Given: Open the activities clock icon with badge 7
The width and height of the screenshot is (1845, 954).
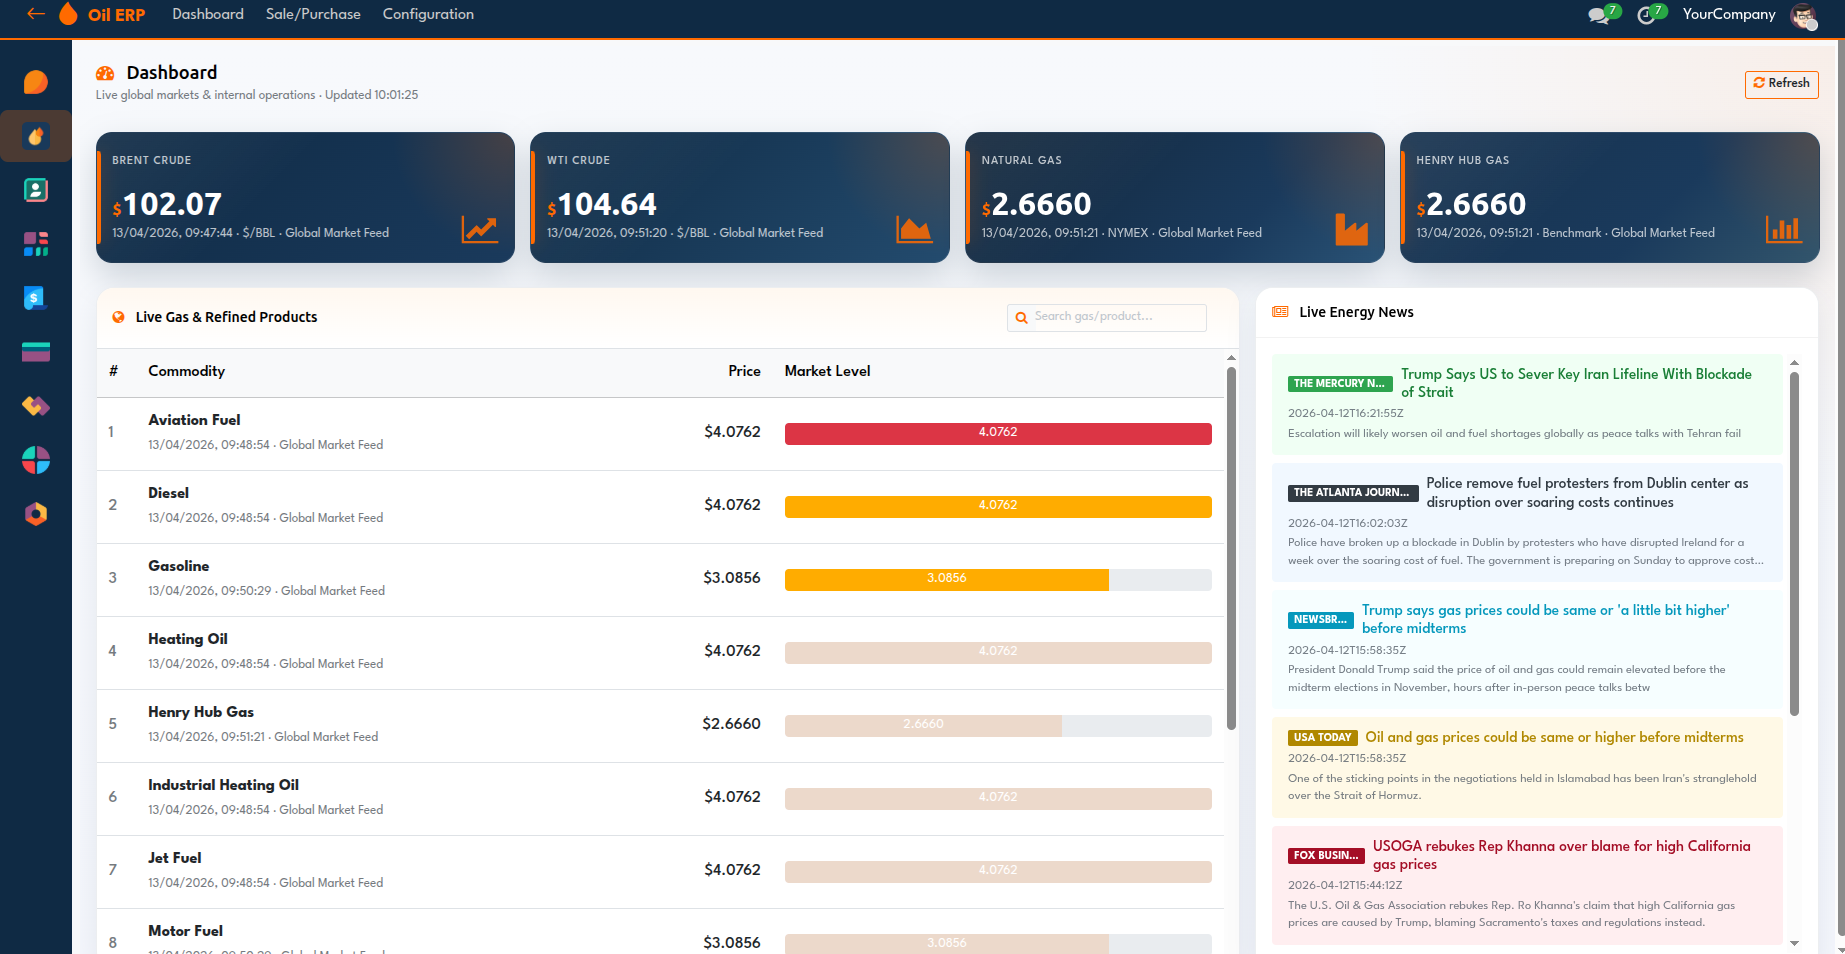Looking at the screenshot, I should [1646, 15].
